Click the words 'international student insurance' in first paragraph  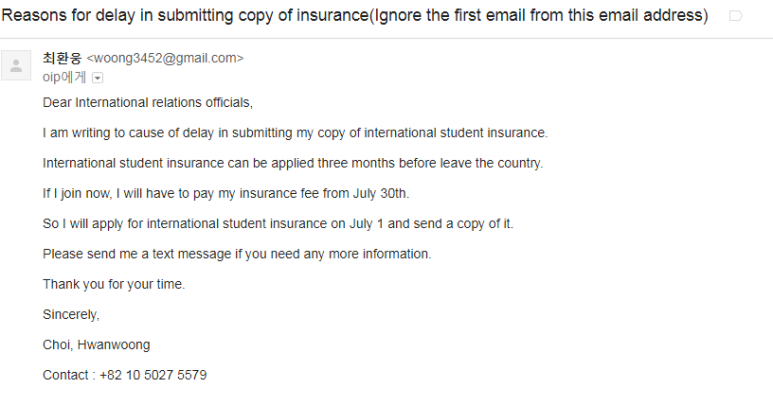pyautogui.click(x=456, y=133)
